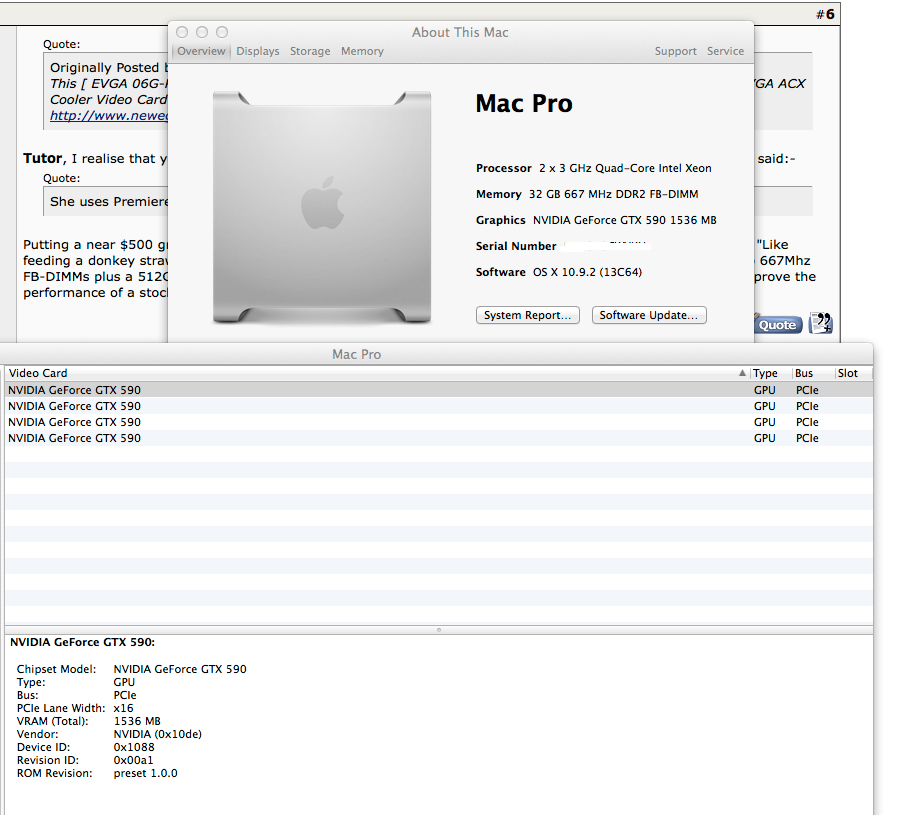
Task: Click the Mac Pro tower image
Action: coord(322,207)
